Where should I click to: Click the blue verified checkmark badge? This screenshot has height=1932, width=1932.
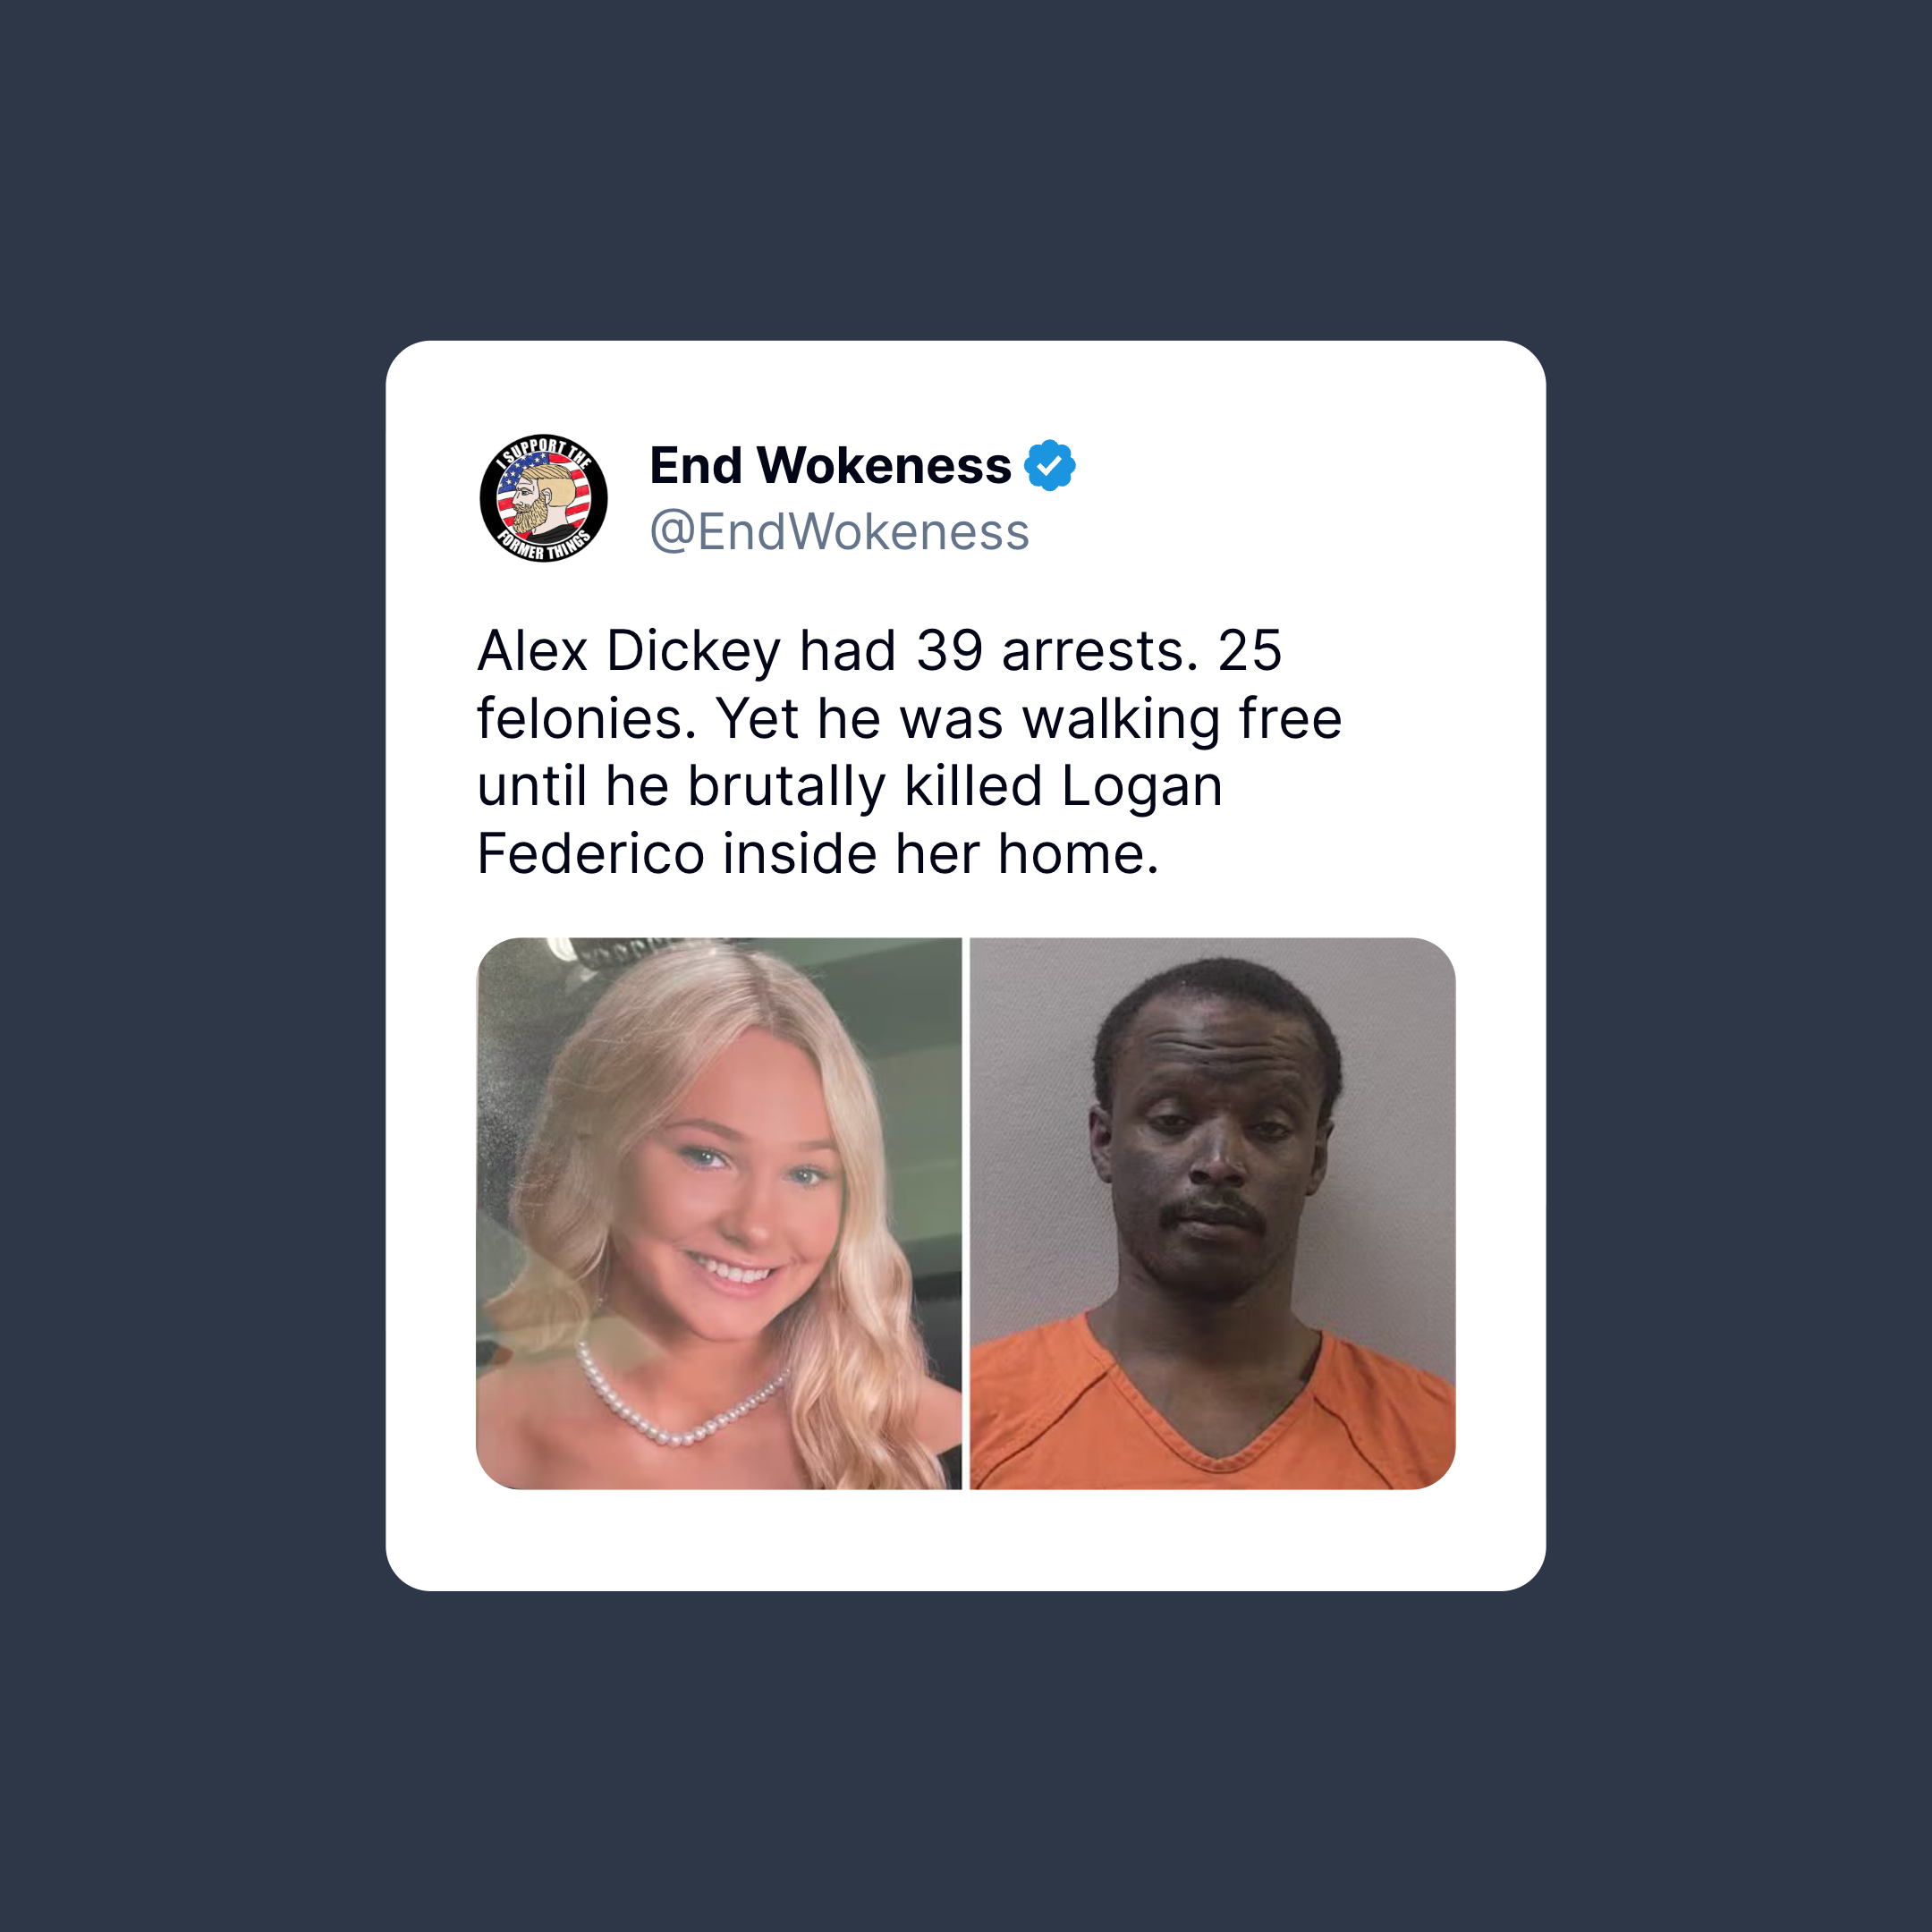tap(1049, 465)
